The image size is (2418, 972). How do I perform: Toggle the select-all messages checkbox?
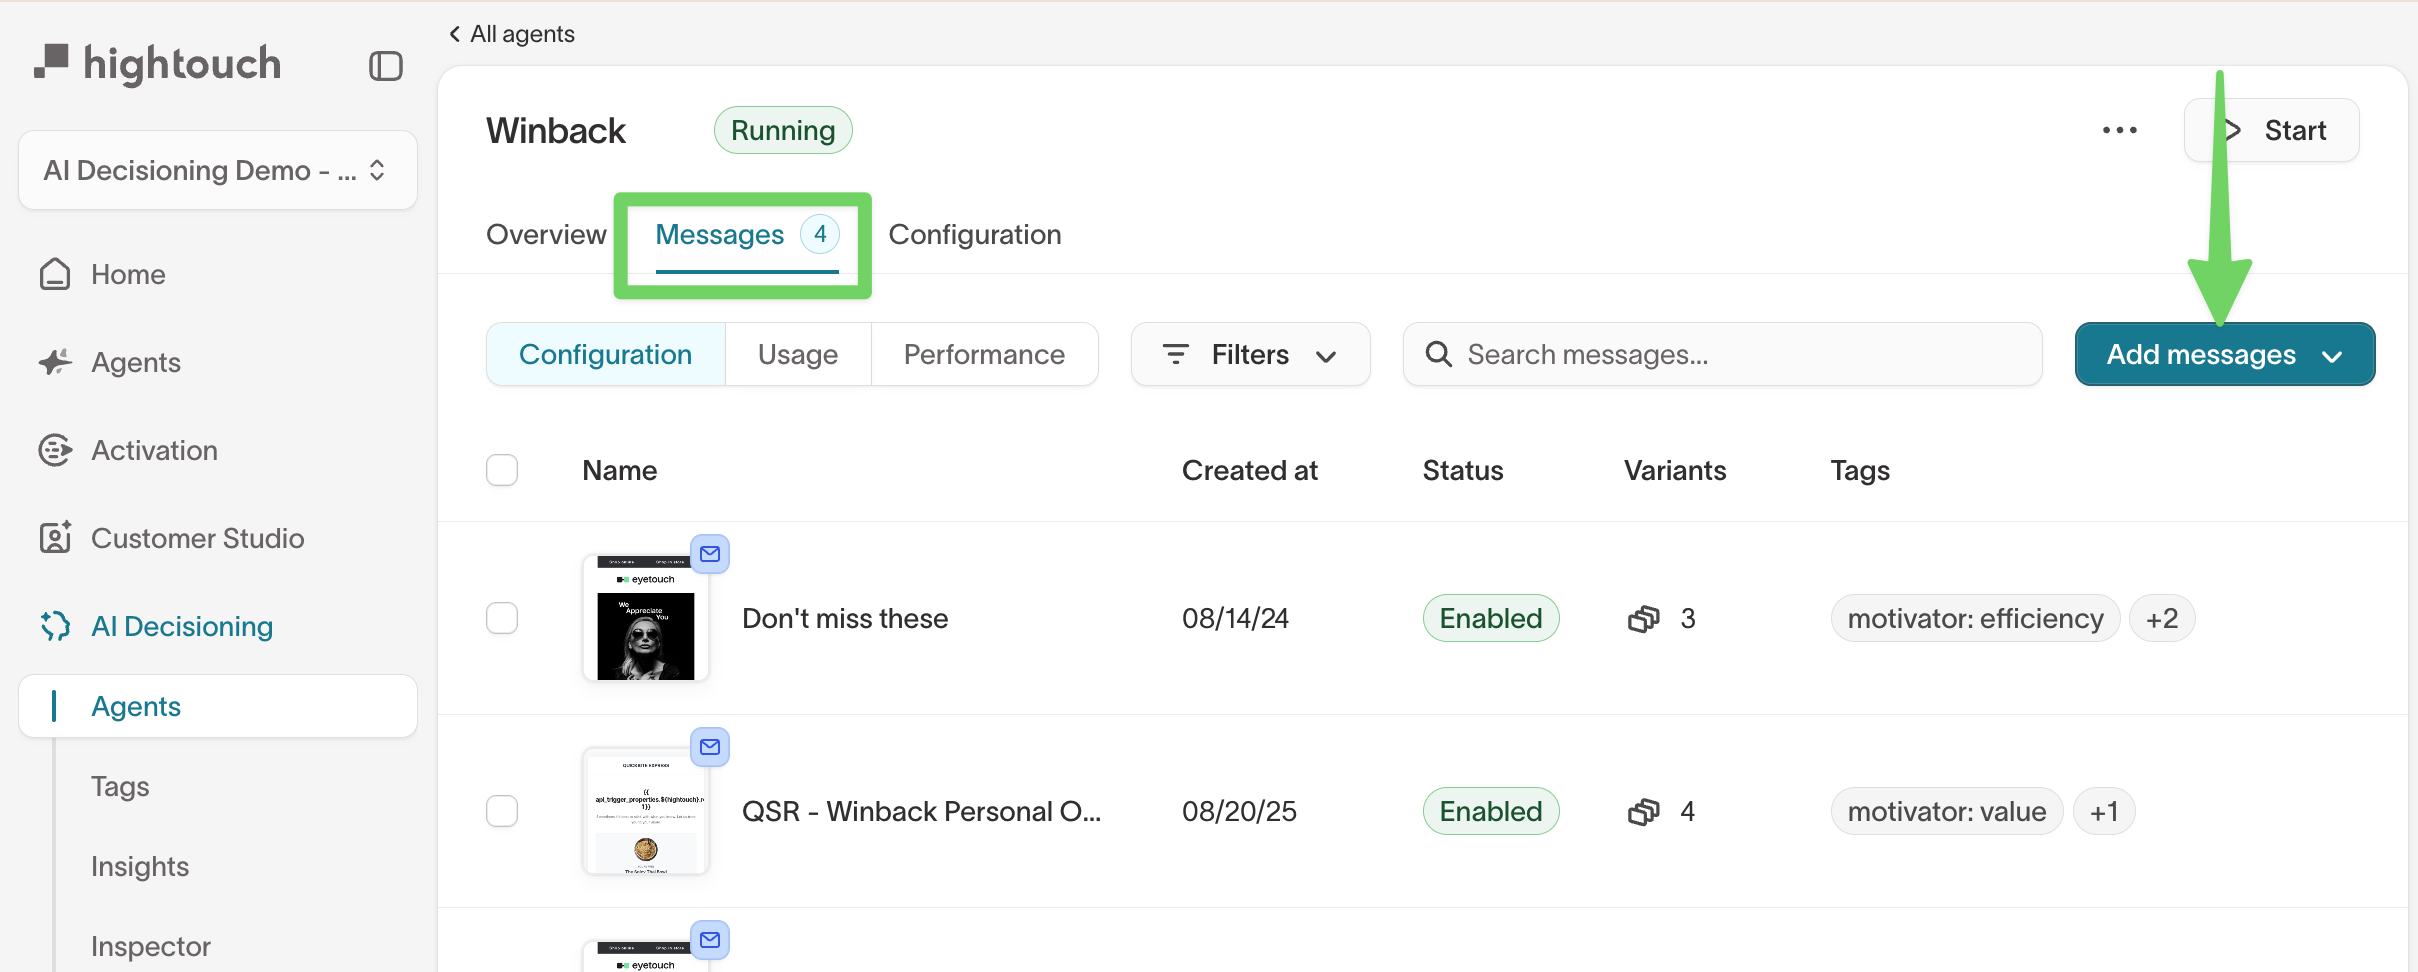click(x=502, y=470)
